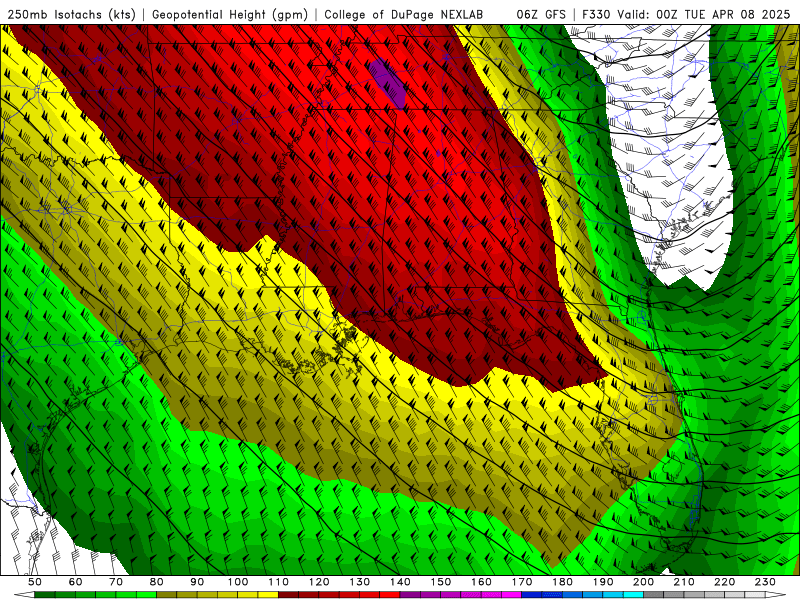Image resolution: width=800 pixels, height=600 pixels.
Task: Click the "06Z GFS" model run label
Action: (x=541, y=14)
